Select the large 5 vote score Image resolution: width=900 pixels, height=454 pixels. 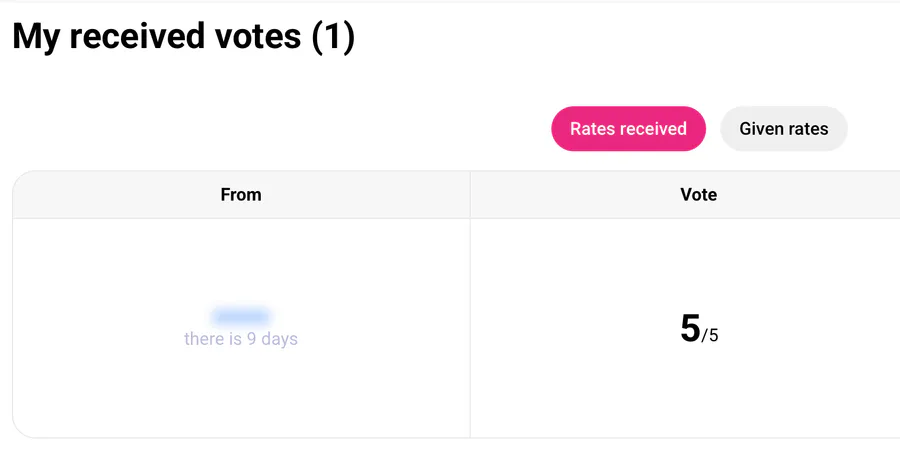tap(690, 328)
